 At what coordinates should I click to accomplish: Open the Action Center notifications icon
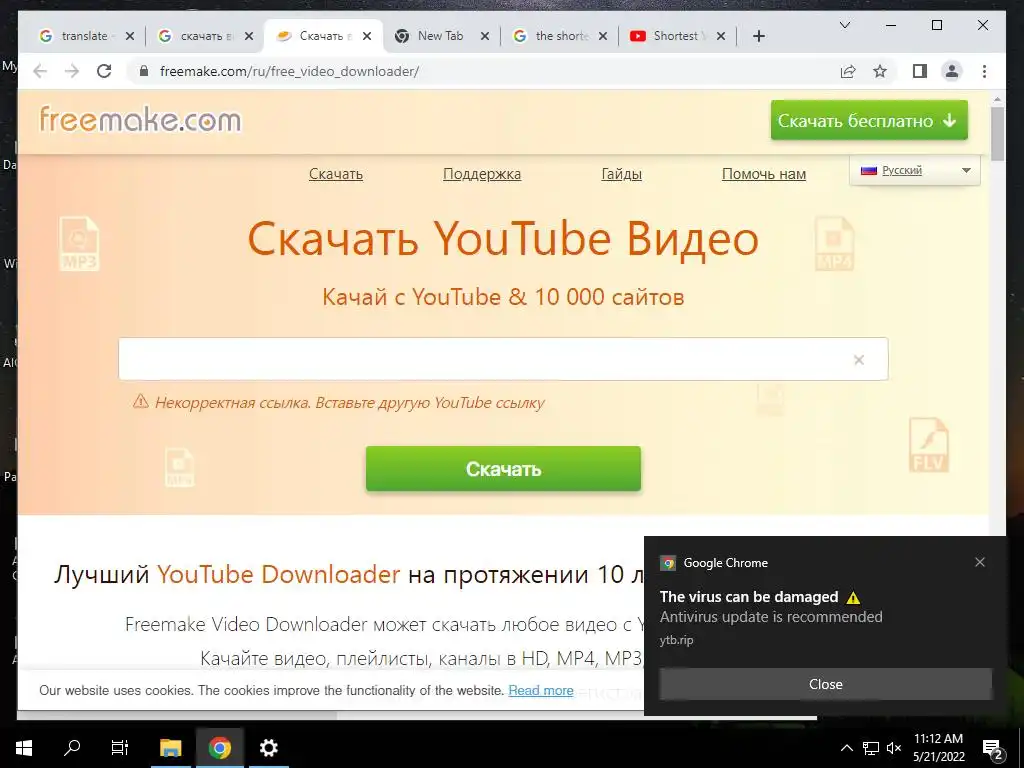(993, 748)
